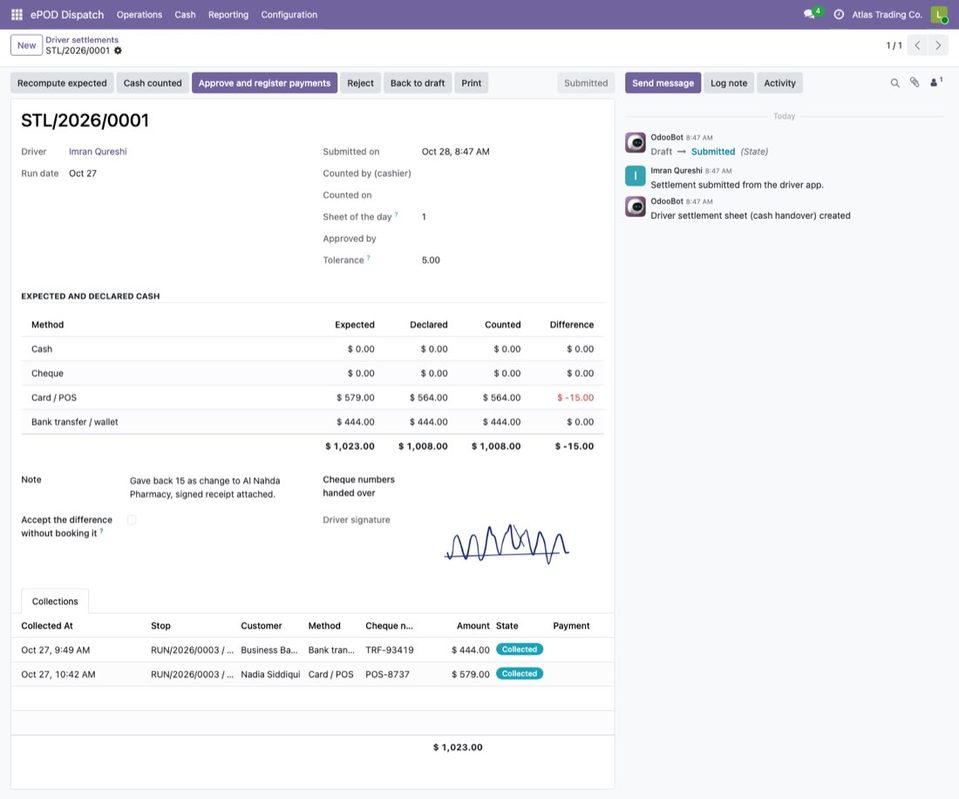959x799 pixels.
Task: Click the driver signature image
Action: point(507,543)
